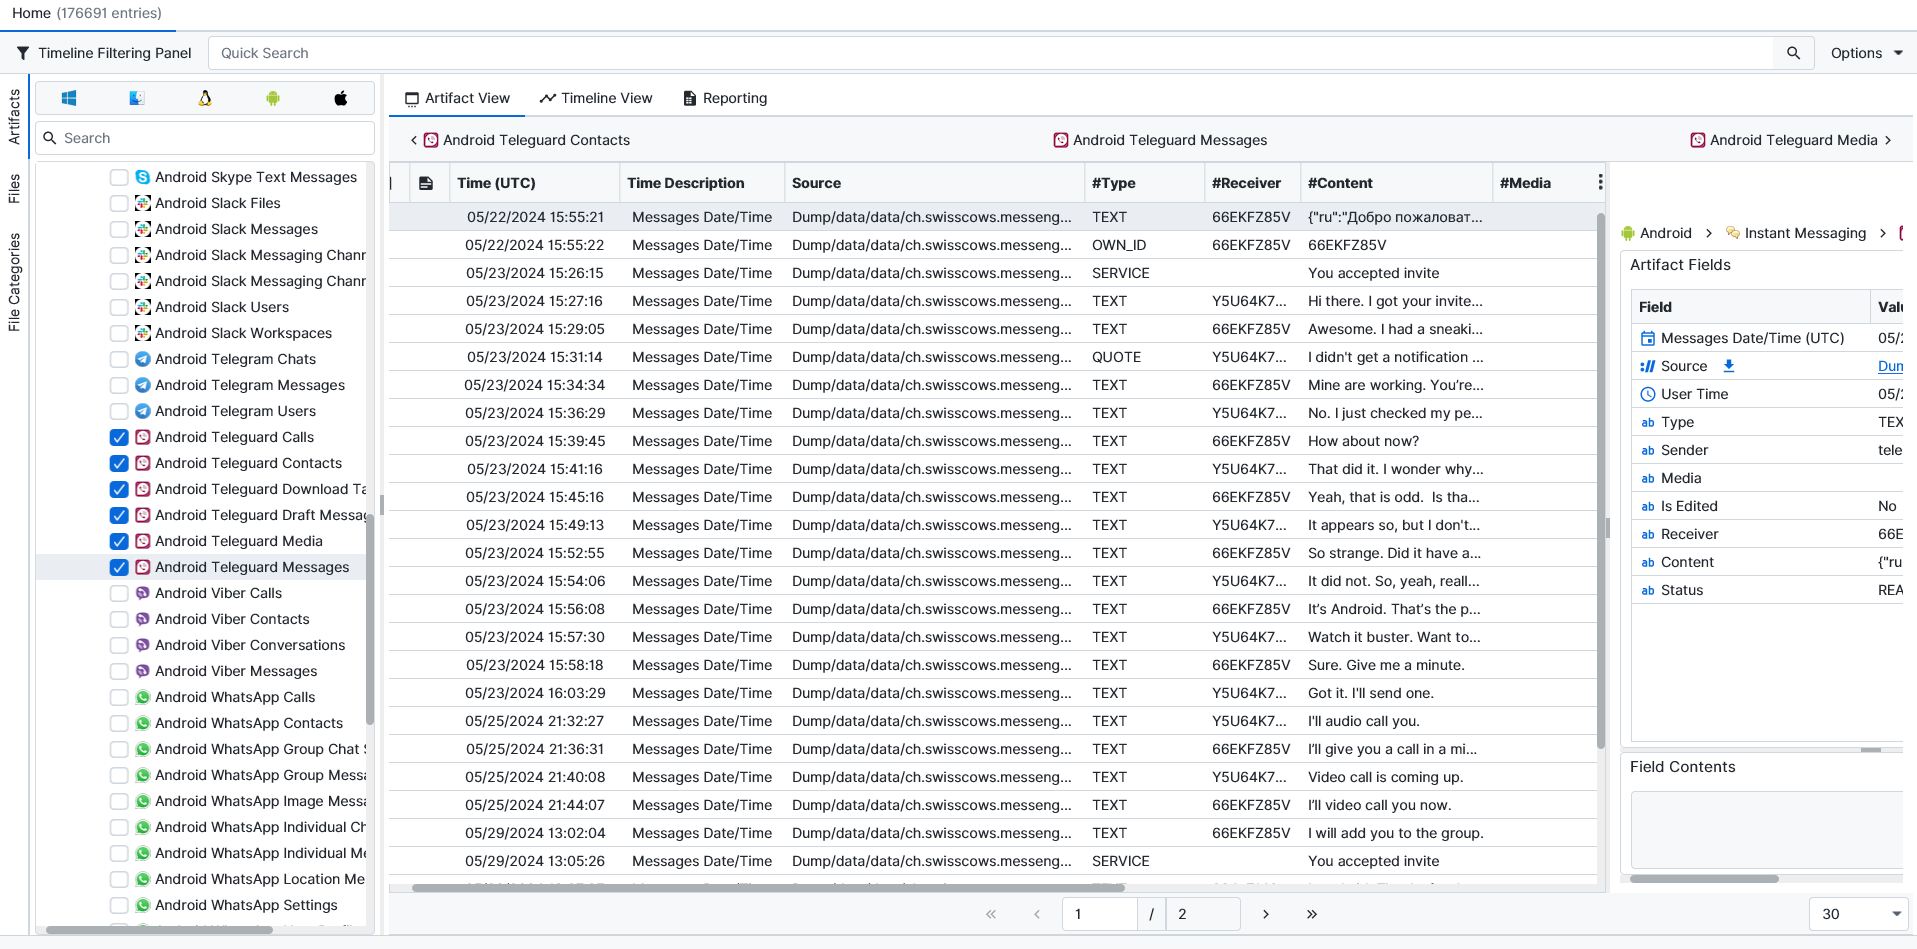Select the row 'Video call is coming up.'

(992, 777)
